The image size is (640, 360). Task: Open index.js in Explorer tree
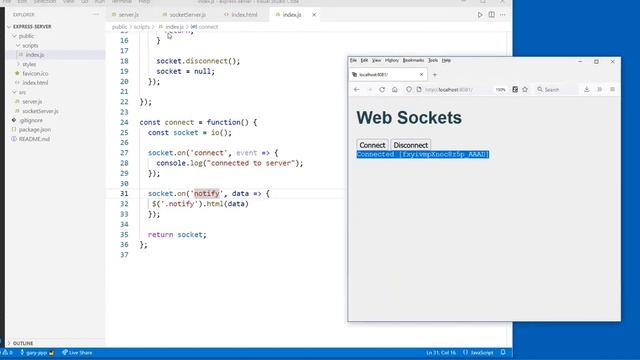(35, 55)
